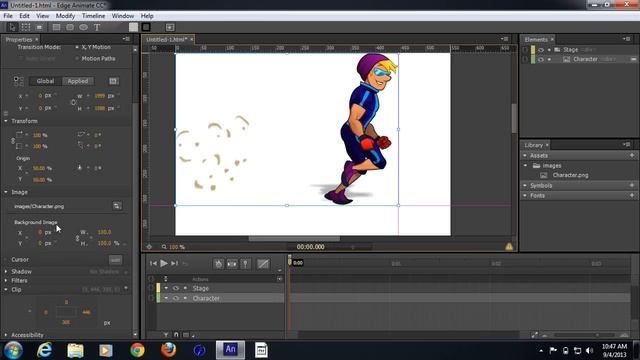Click the relative-corner position selector icon
640x360 pixels.
coord(19,81)
